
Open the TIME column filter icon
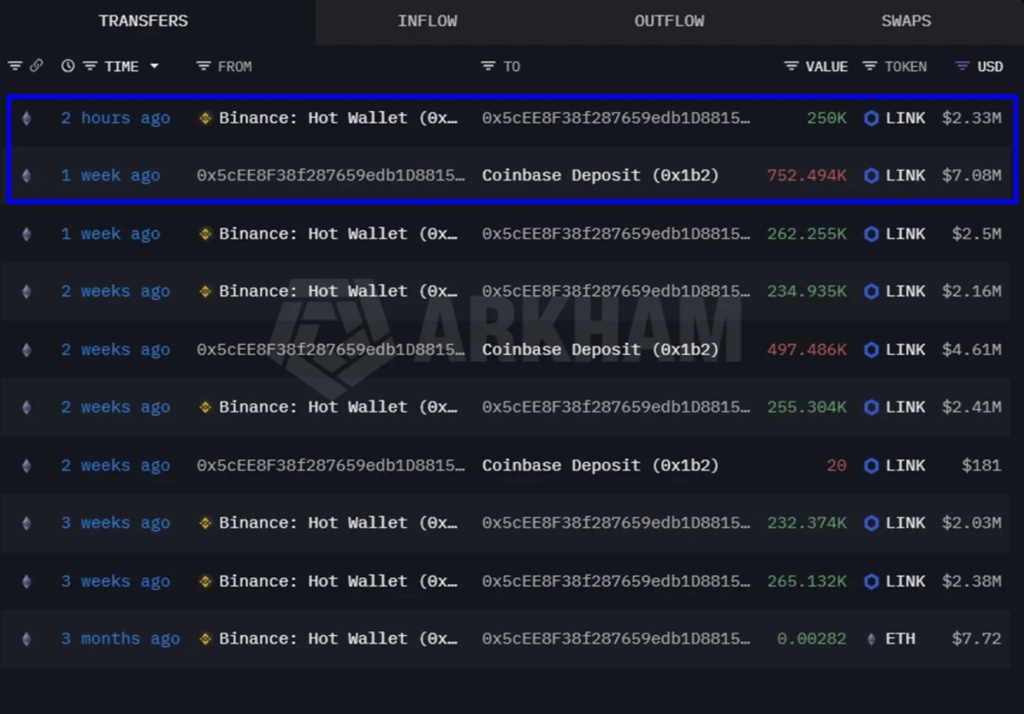[90, 66]
